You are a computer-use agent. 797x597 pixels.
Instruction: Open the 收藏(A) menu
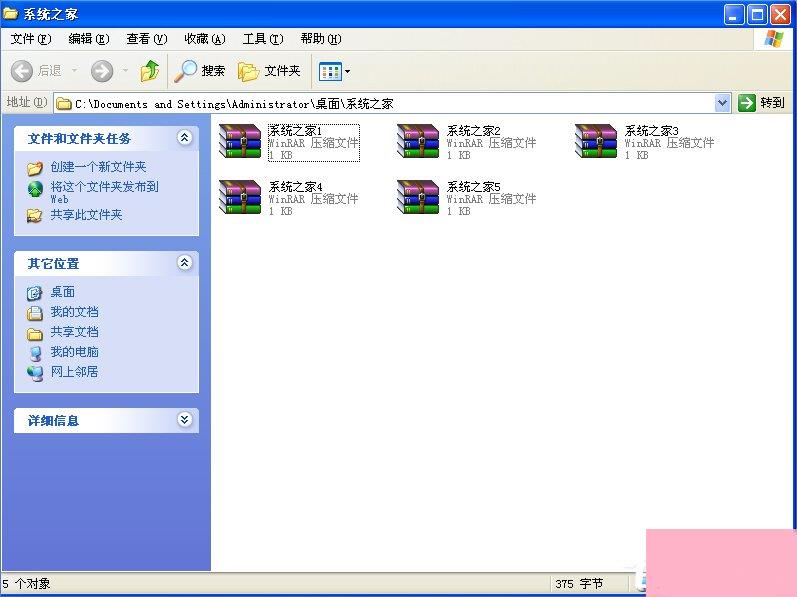click(205, 39)
